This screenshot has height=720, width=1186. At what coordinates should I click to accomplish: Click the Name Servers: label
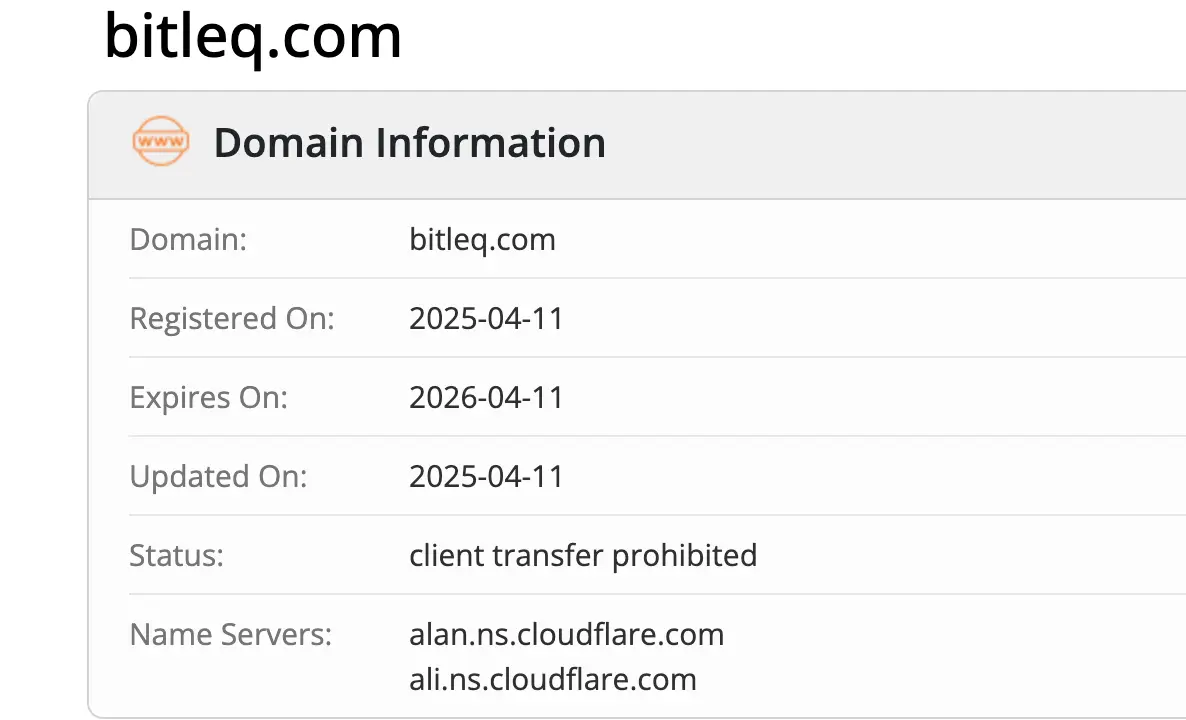pos(230,634)
